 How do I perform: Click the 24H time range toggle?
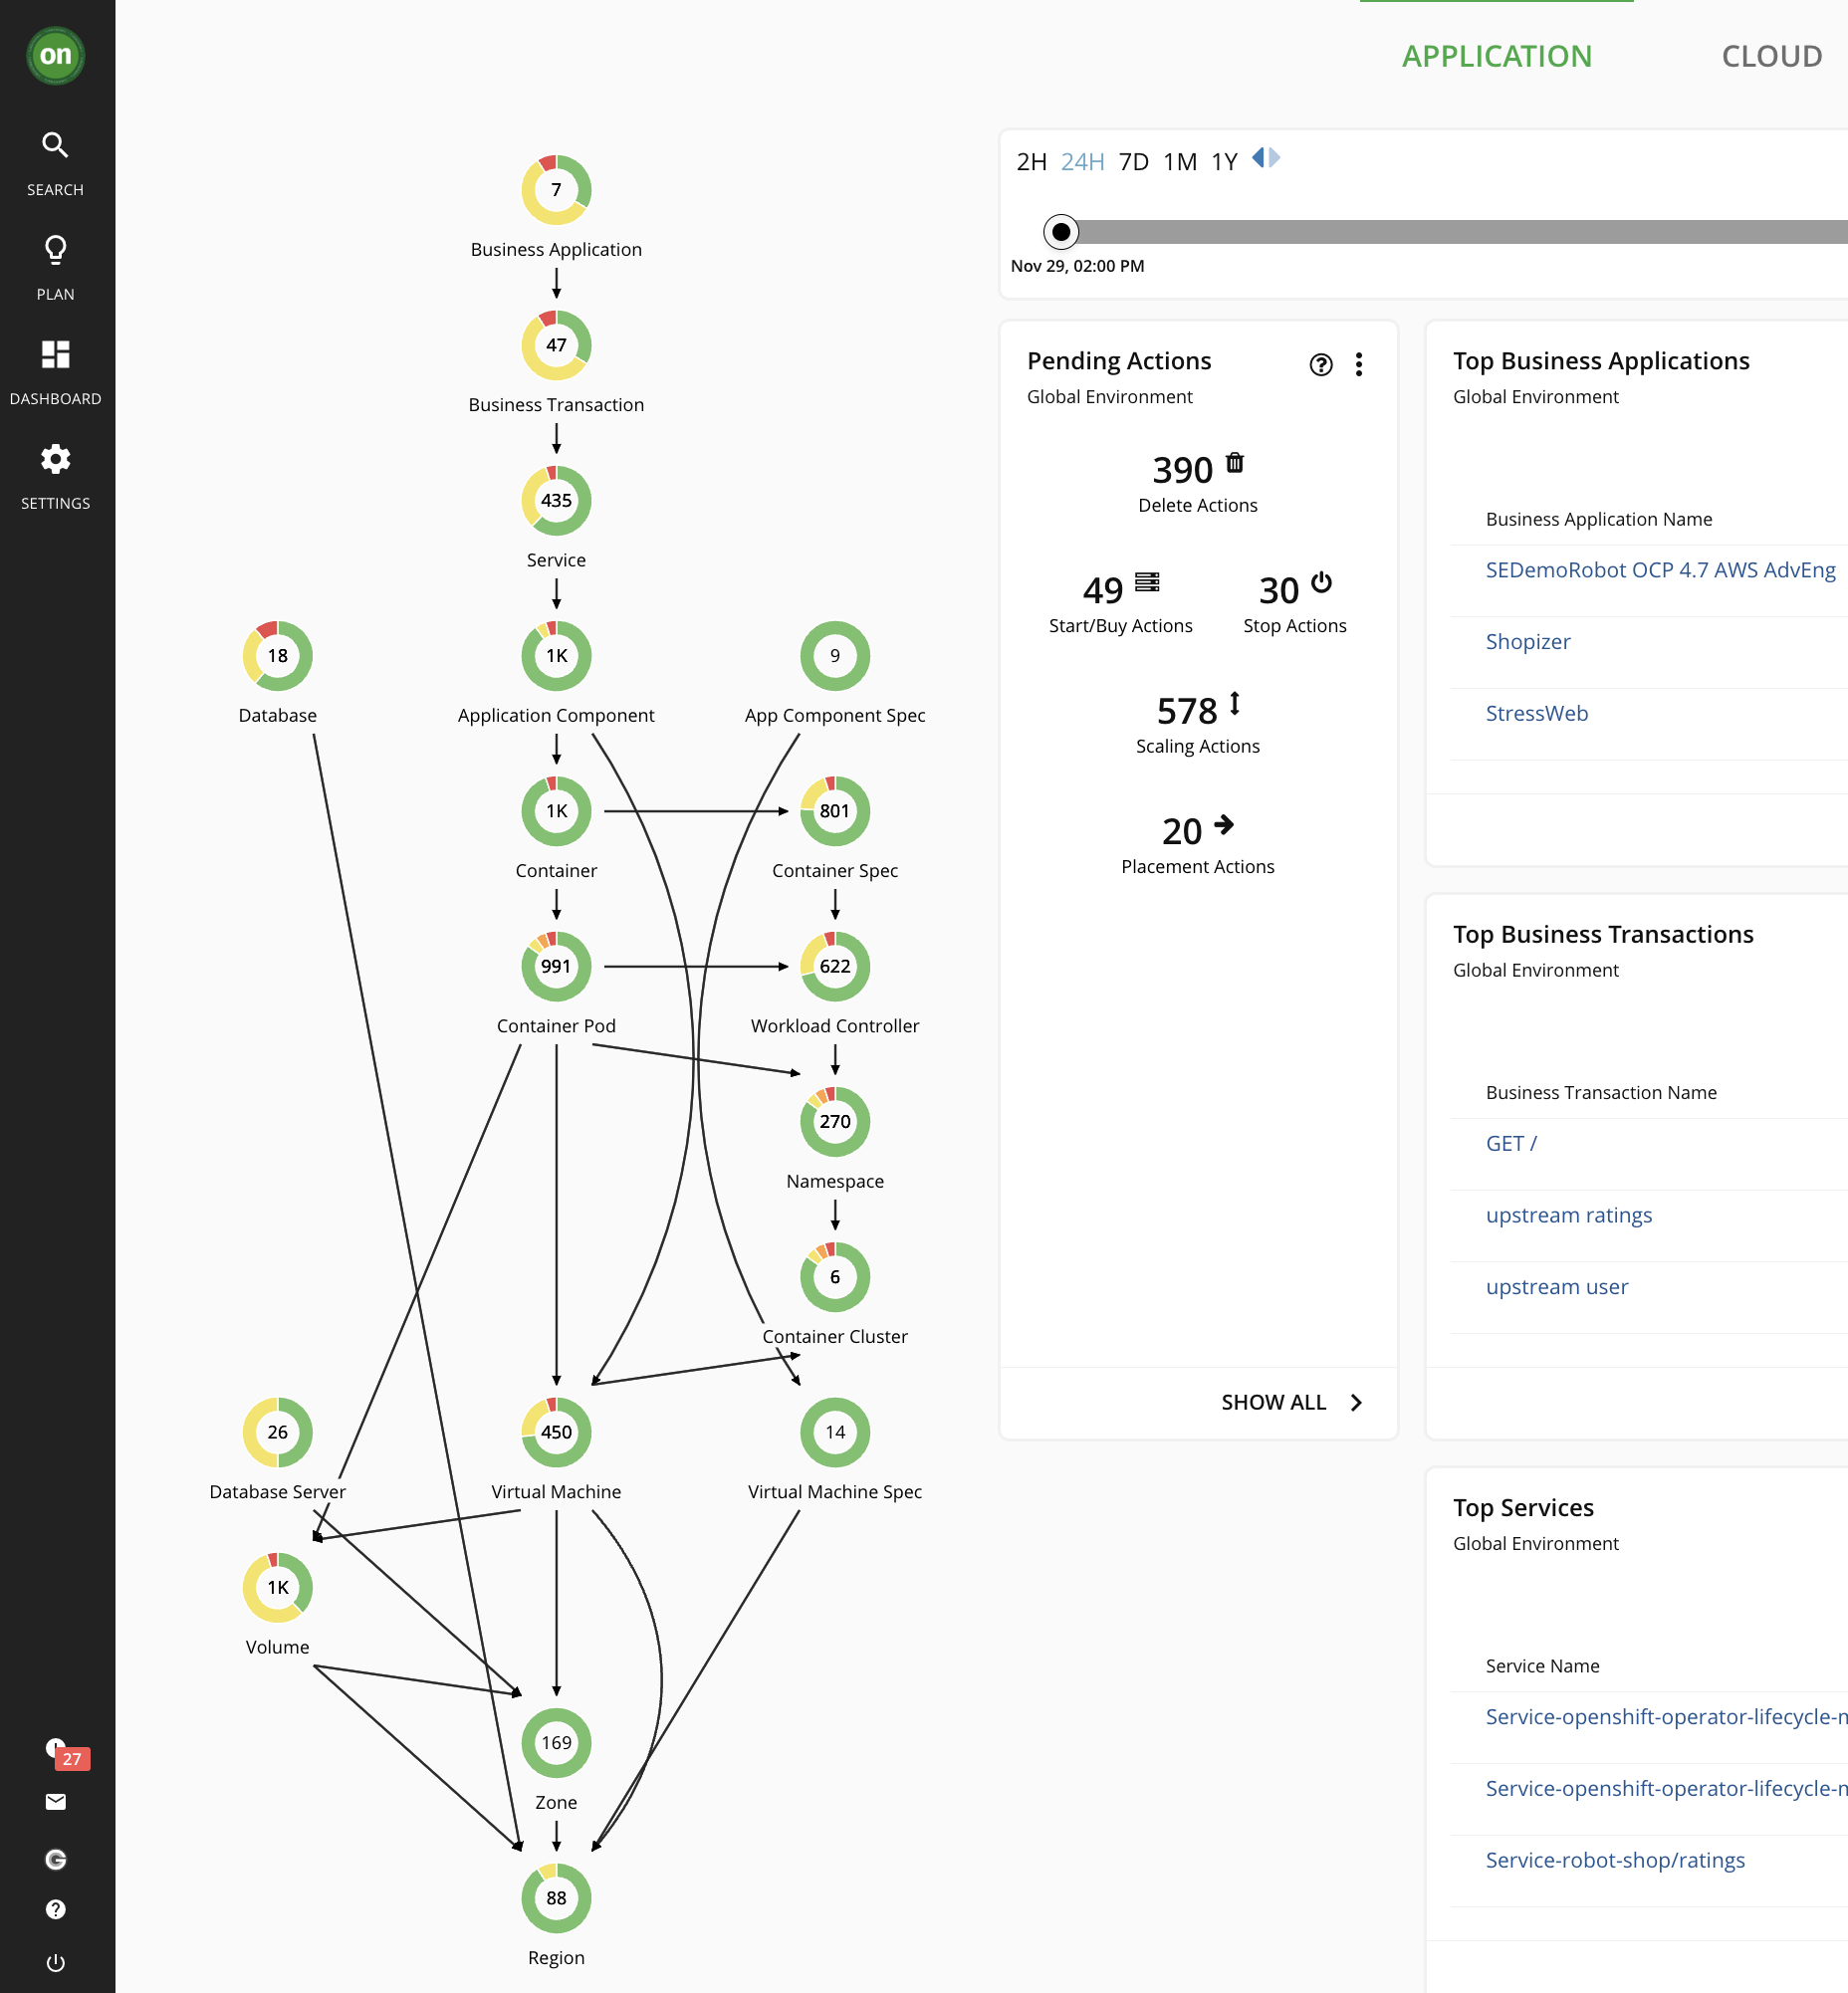pyautogui.click(x=1083, y=160)
